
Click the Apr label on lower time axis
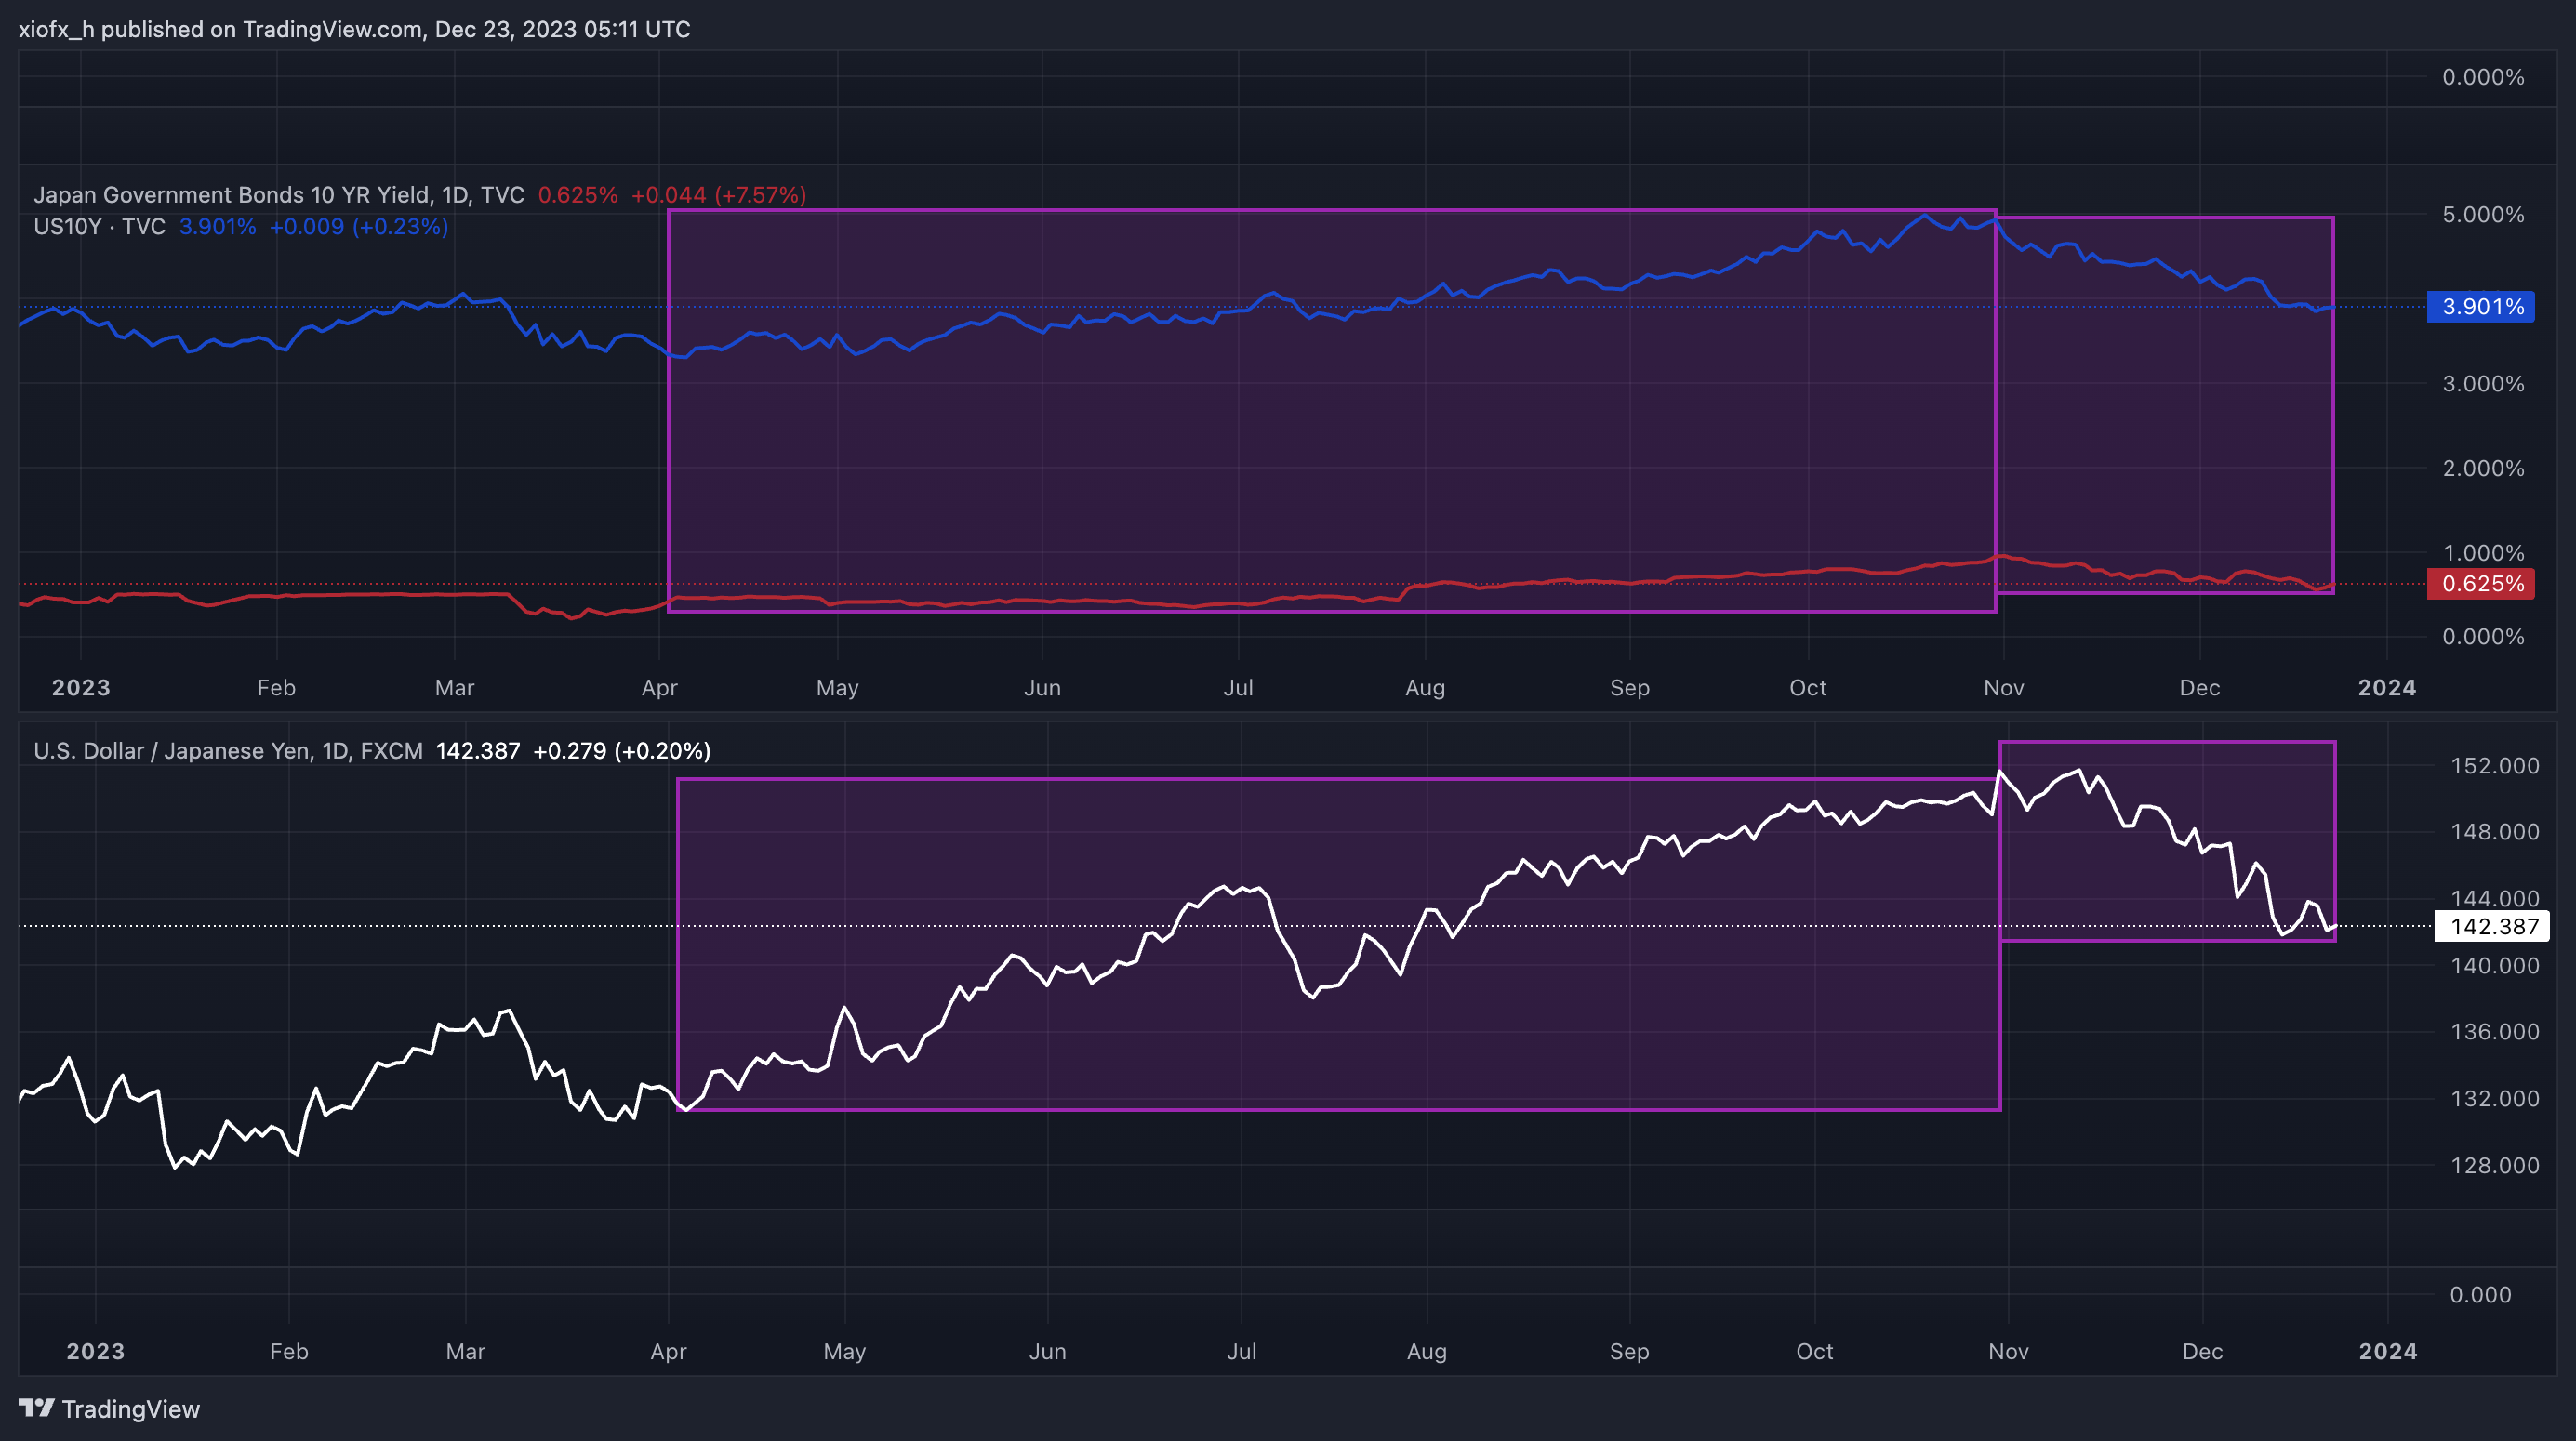click(668, 1352)
